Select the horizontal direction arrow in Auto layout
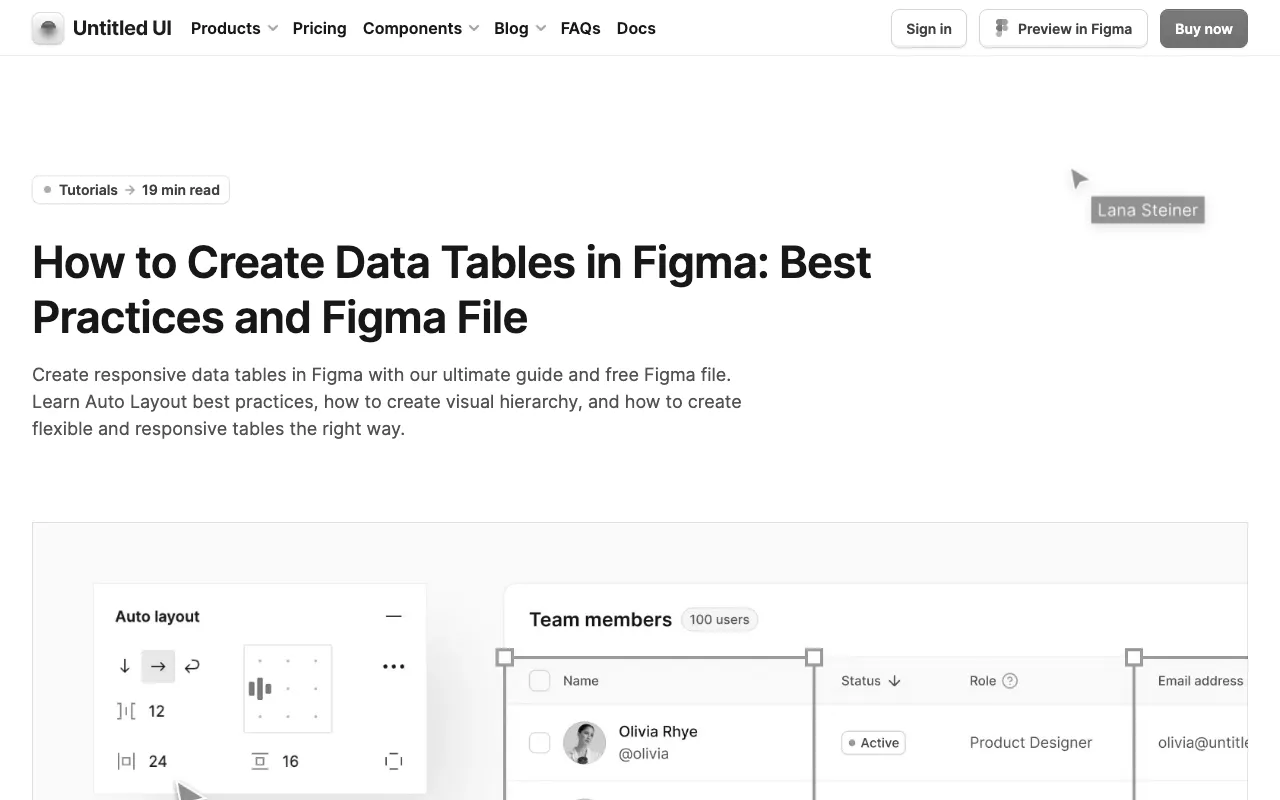 tap(158, 666)
